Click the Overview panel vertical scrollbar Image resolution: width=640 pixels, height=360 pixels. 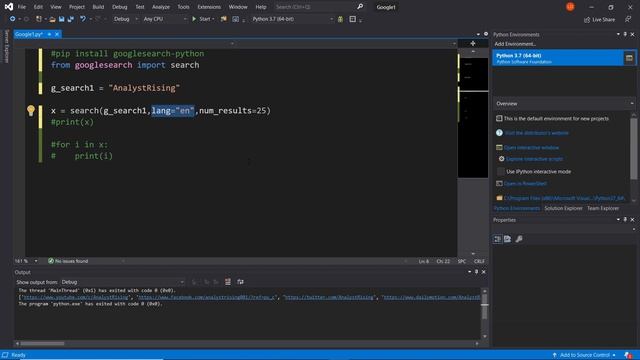633,149
